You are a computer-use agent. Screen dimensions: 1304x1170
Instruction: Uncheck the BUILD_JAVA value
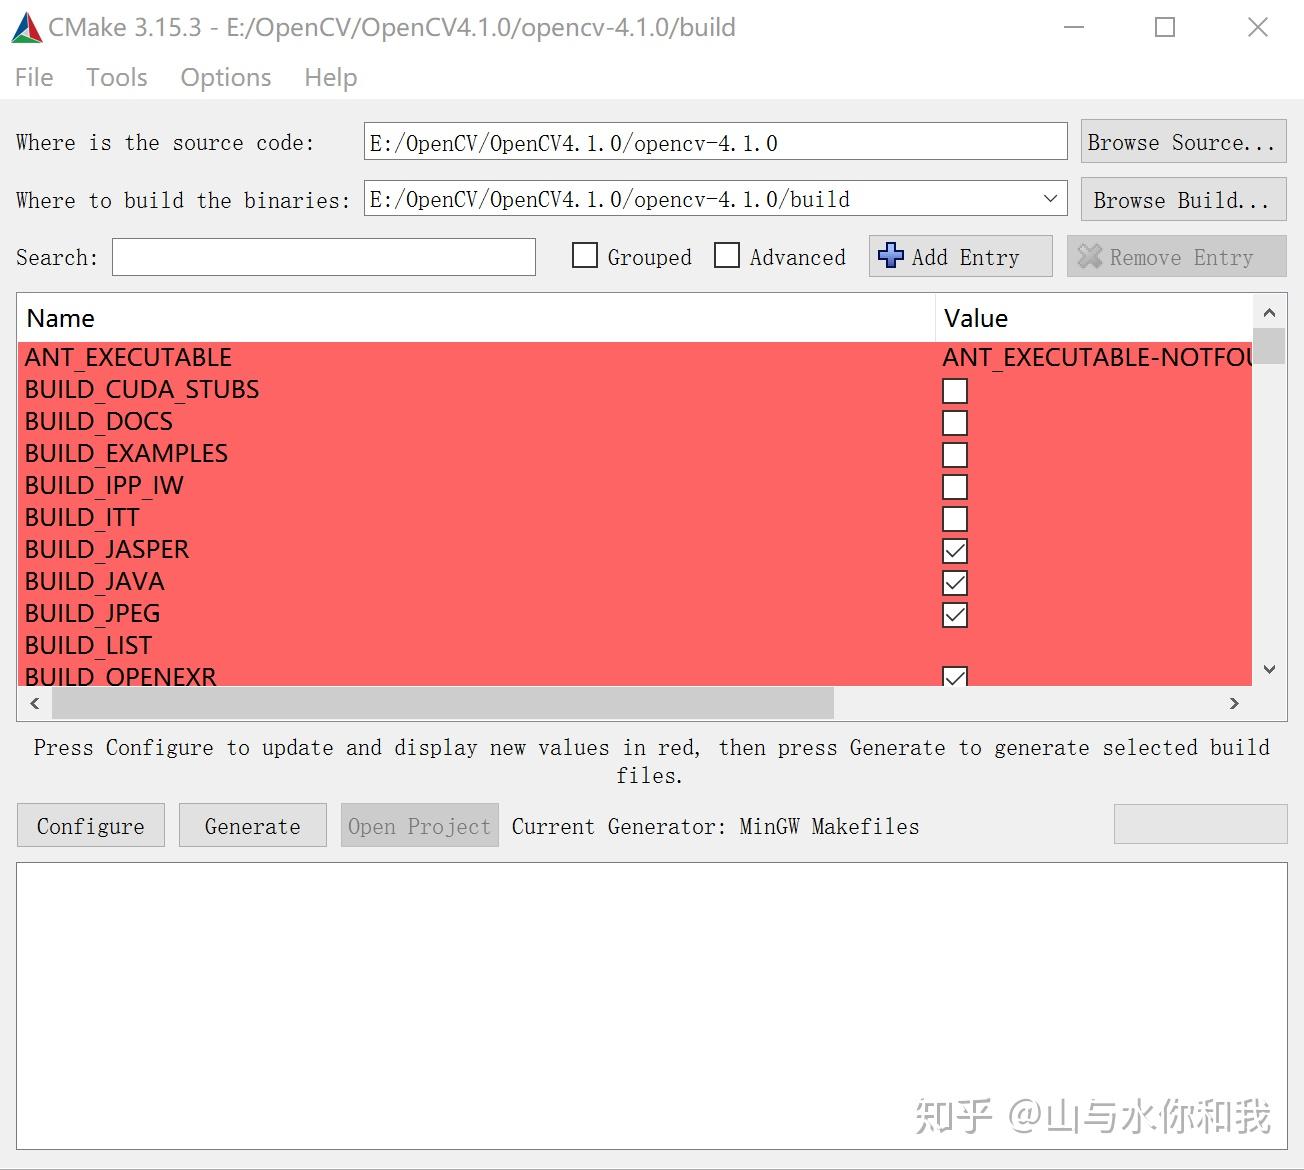954,582
